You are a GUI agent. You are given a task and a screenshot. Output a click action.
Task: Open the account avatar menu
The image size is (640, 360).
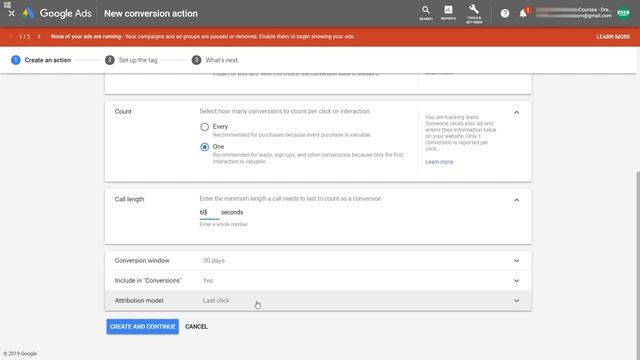[623, 13]
